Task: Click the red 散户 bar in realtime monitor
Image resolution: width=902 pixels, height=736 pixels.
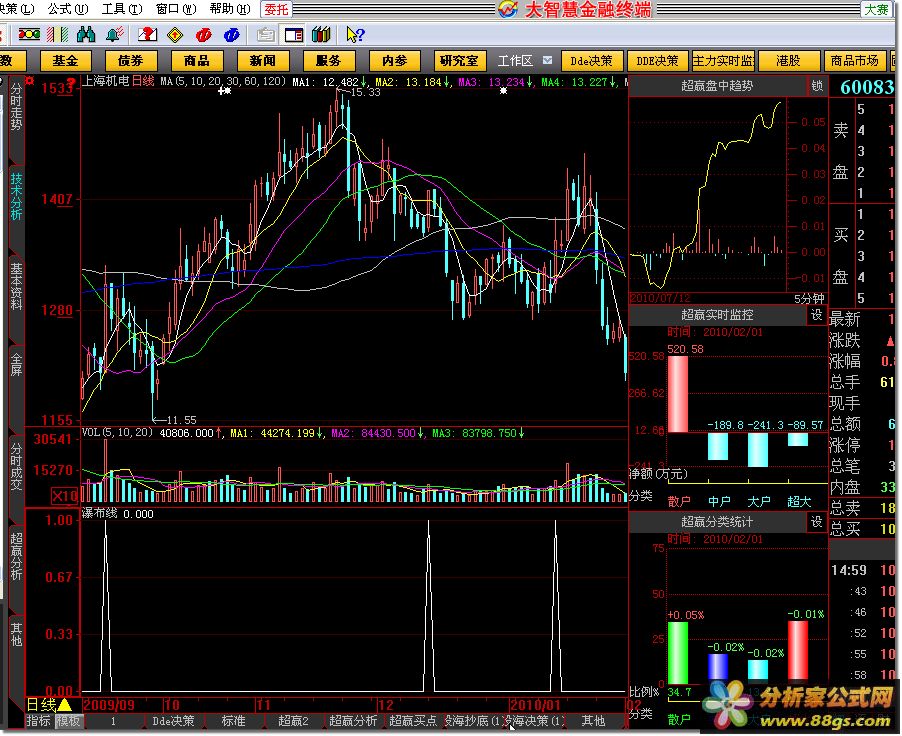Action: [x=678, y=394]
